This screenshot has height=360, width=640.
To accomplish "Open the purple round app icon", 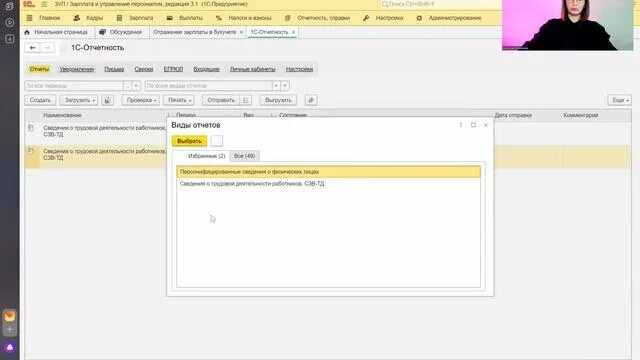I will 9,347.
